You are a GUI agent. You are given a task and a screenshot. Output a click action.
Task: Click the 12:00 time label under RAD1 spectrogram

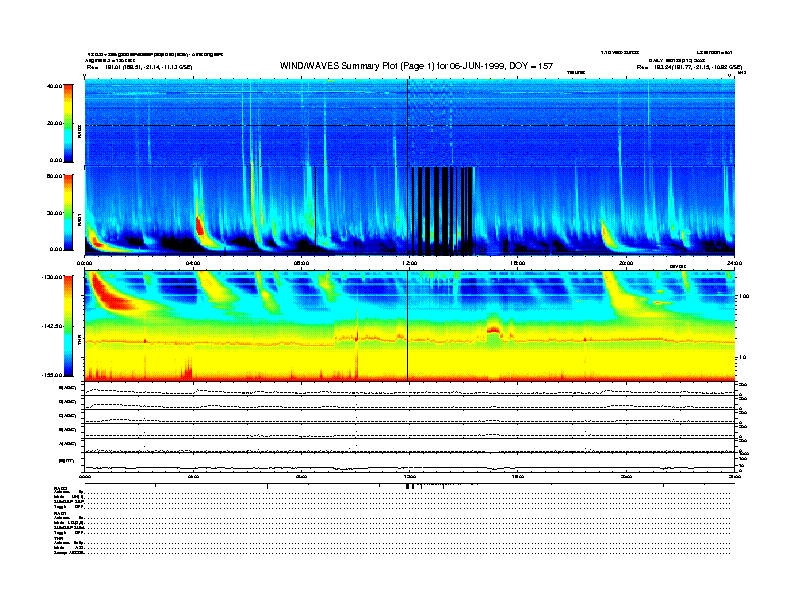pos(409,263)
